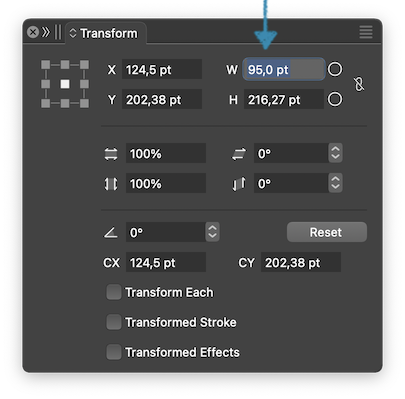Edit the horizontal shear angle field
This screenshot has height=399, width=405.
(291, 153)
